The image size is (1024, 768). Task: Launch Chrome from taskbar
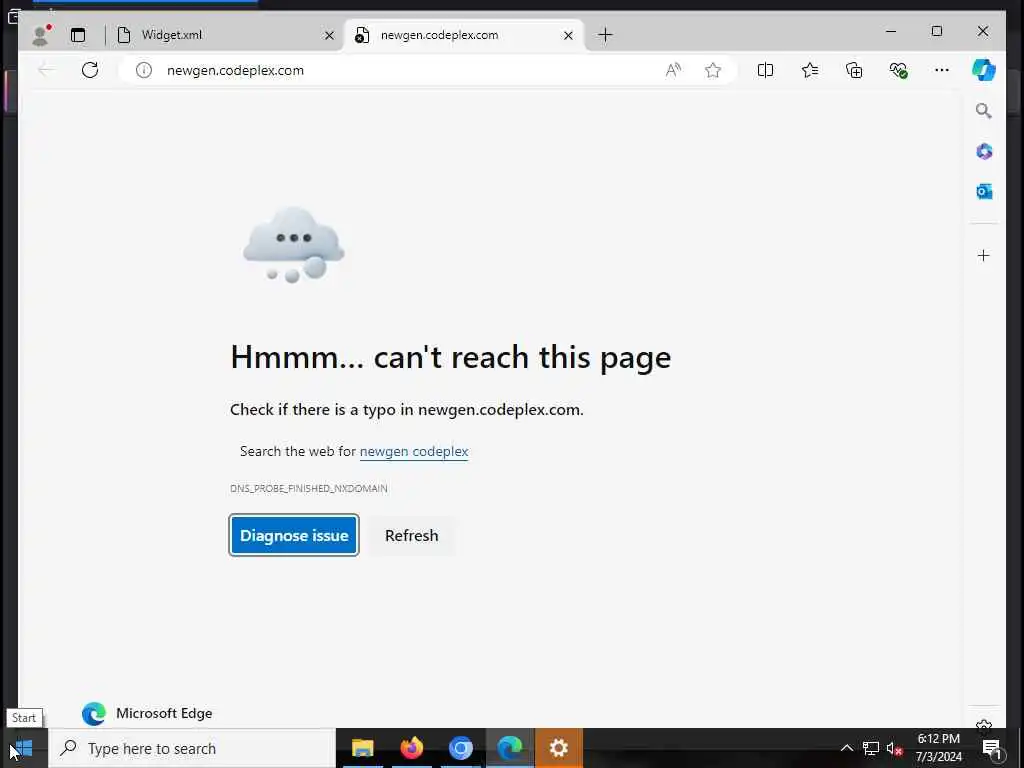[460, 748]
